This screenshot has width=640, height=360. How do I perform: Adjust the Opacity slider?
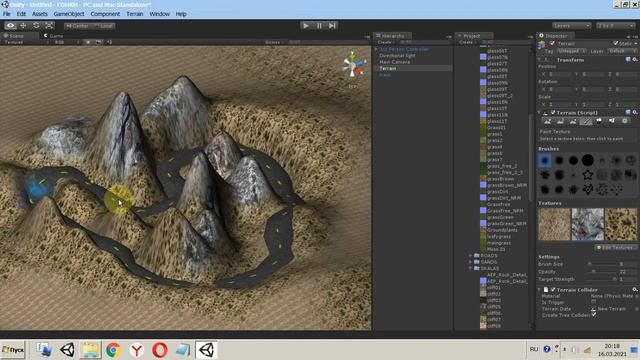(x=602, y=271)
